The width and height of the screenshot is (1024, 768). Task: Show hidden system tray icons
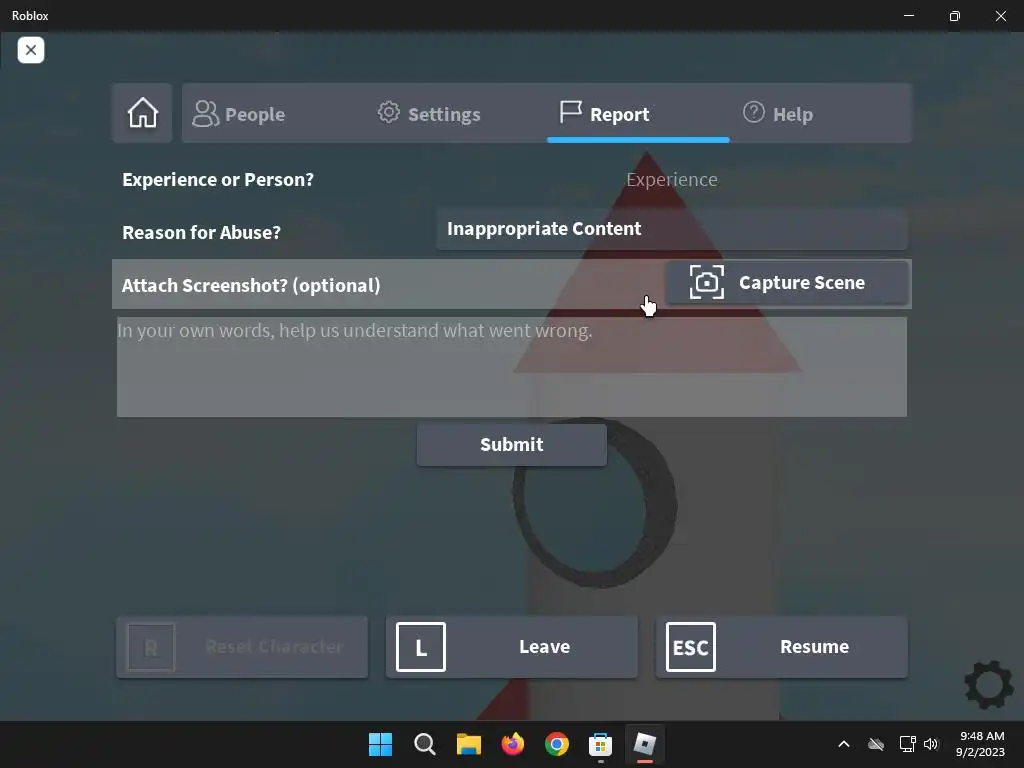tap(844, 744)
